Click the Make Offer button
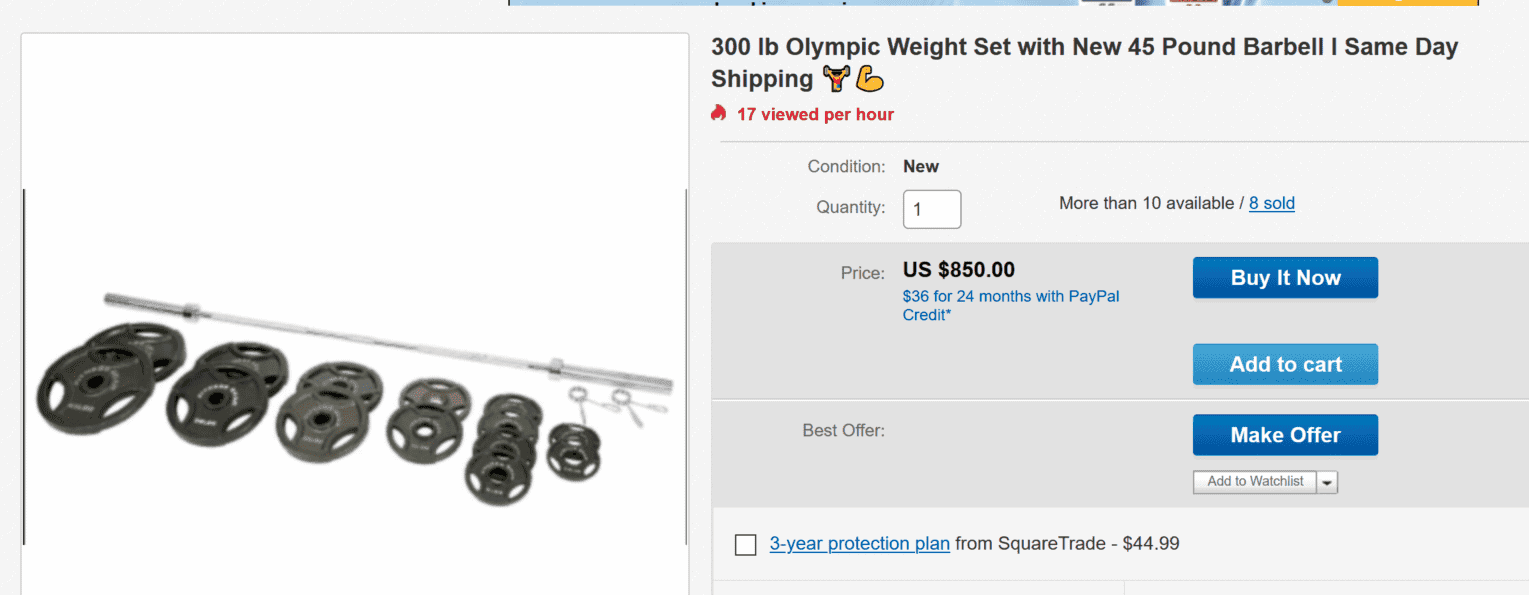The width and height of the screenshot is (1529, 595). pyautogui.click(x=1285, y=435)
